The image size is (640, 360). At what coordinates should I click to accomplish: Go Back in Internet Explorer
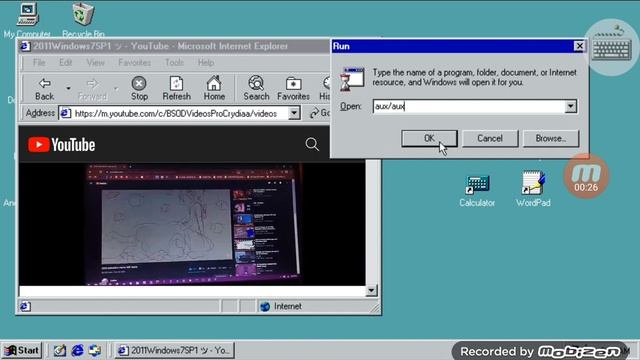coord(44,89)
